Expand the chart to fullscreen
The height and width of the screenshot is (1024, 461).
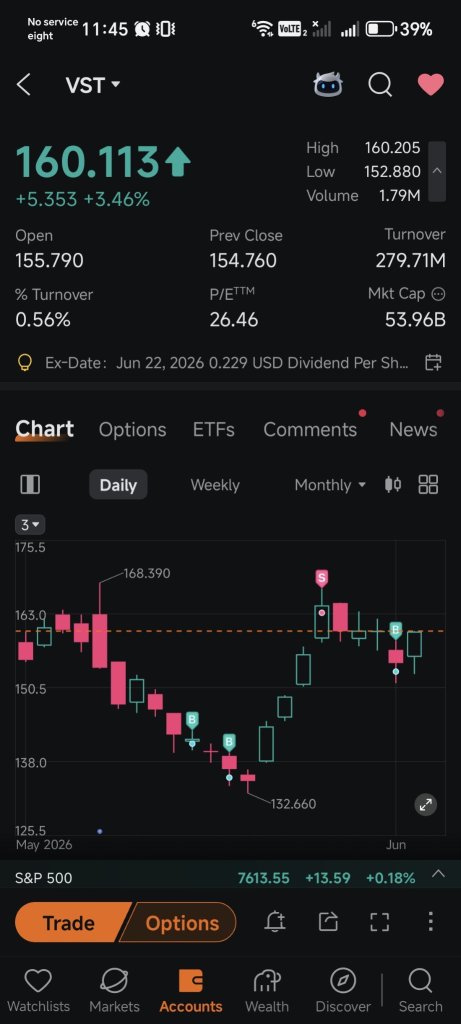point(426,805)
